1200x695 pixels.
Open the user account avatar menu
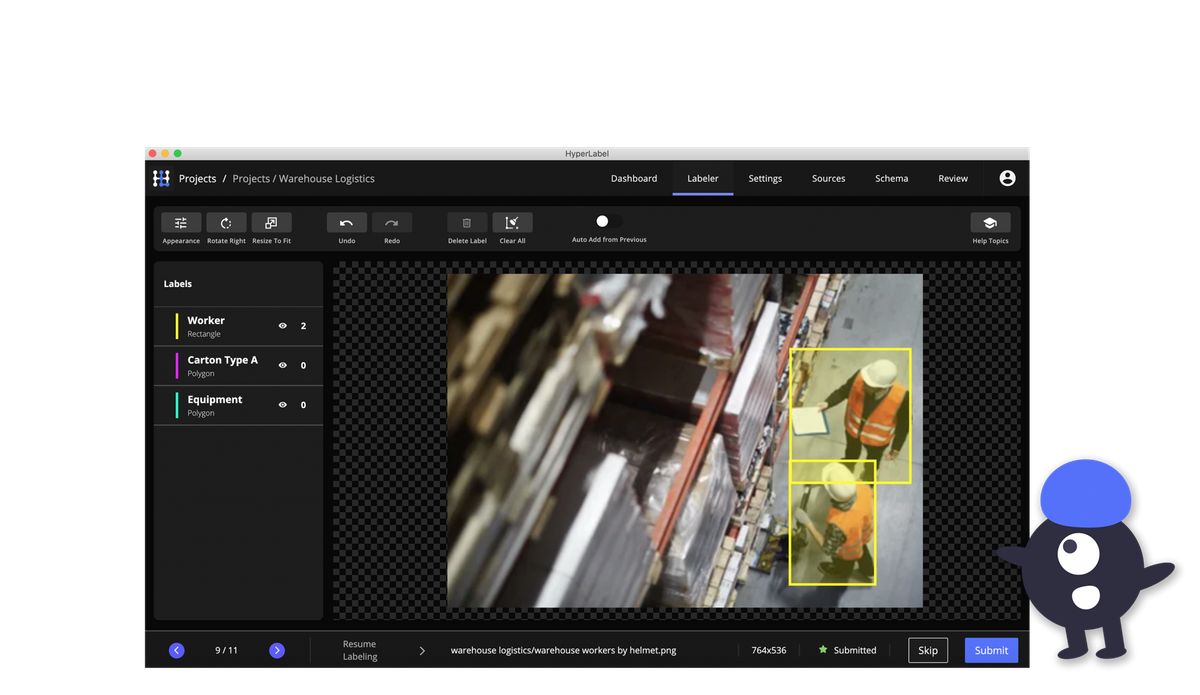(1007, 178)
